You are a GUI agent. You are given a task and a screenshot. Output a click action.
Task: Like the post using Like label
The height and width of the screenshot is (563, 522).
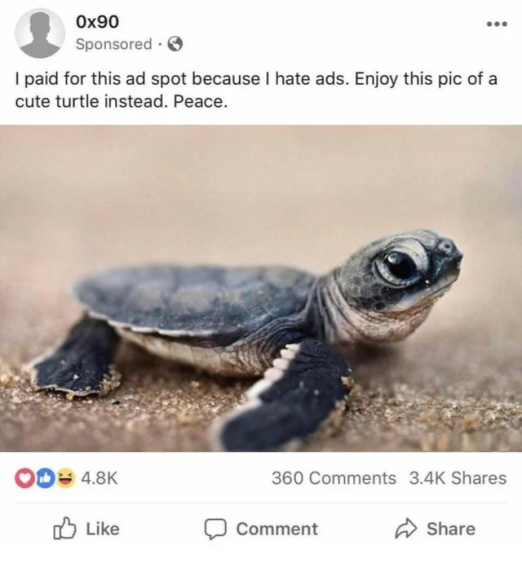tap(103, 529)
